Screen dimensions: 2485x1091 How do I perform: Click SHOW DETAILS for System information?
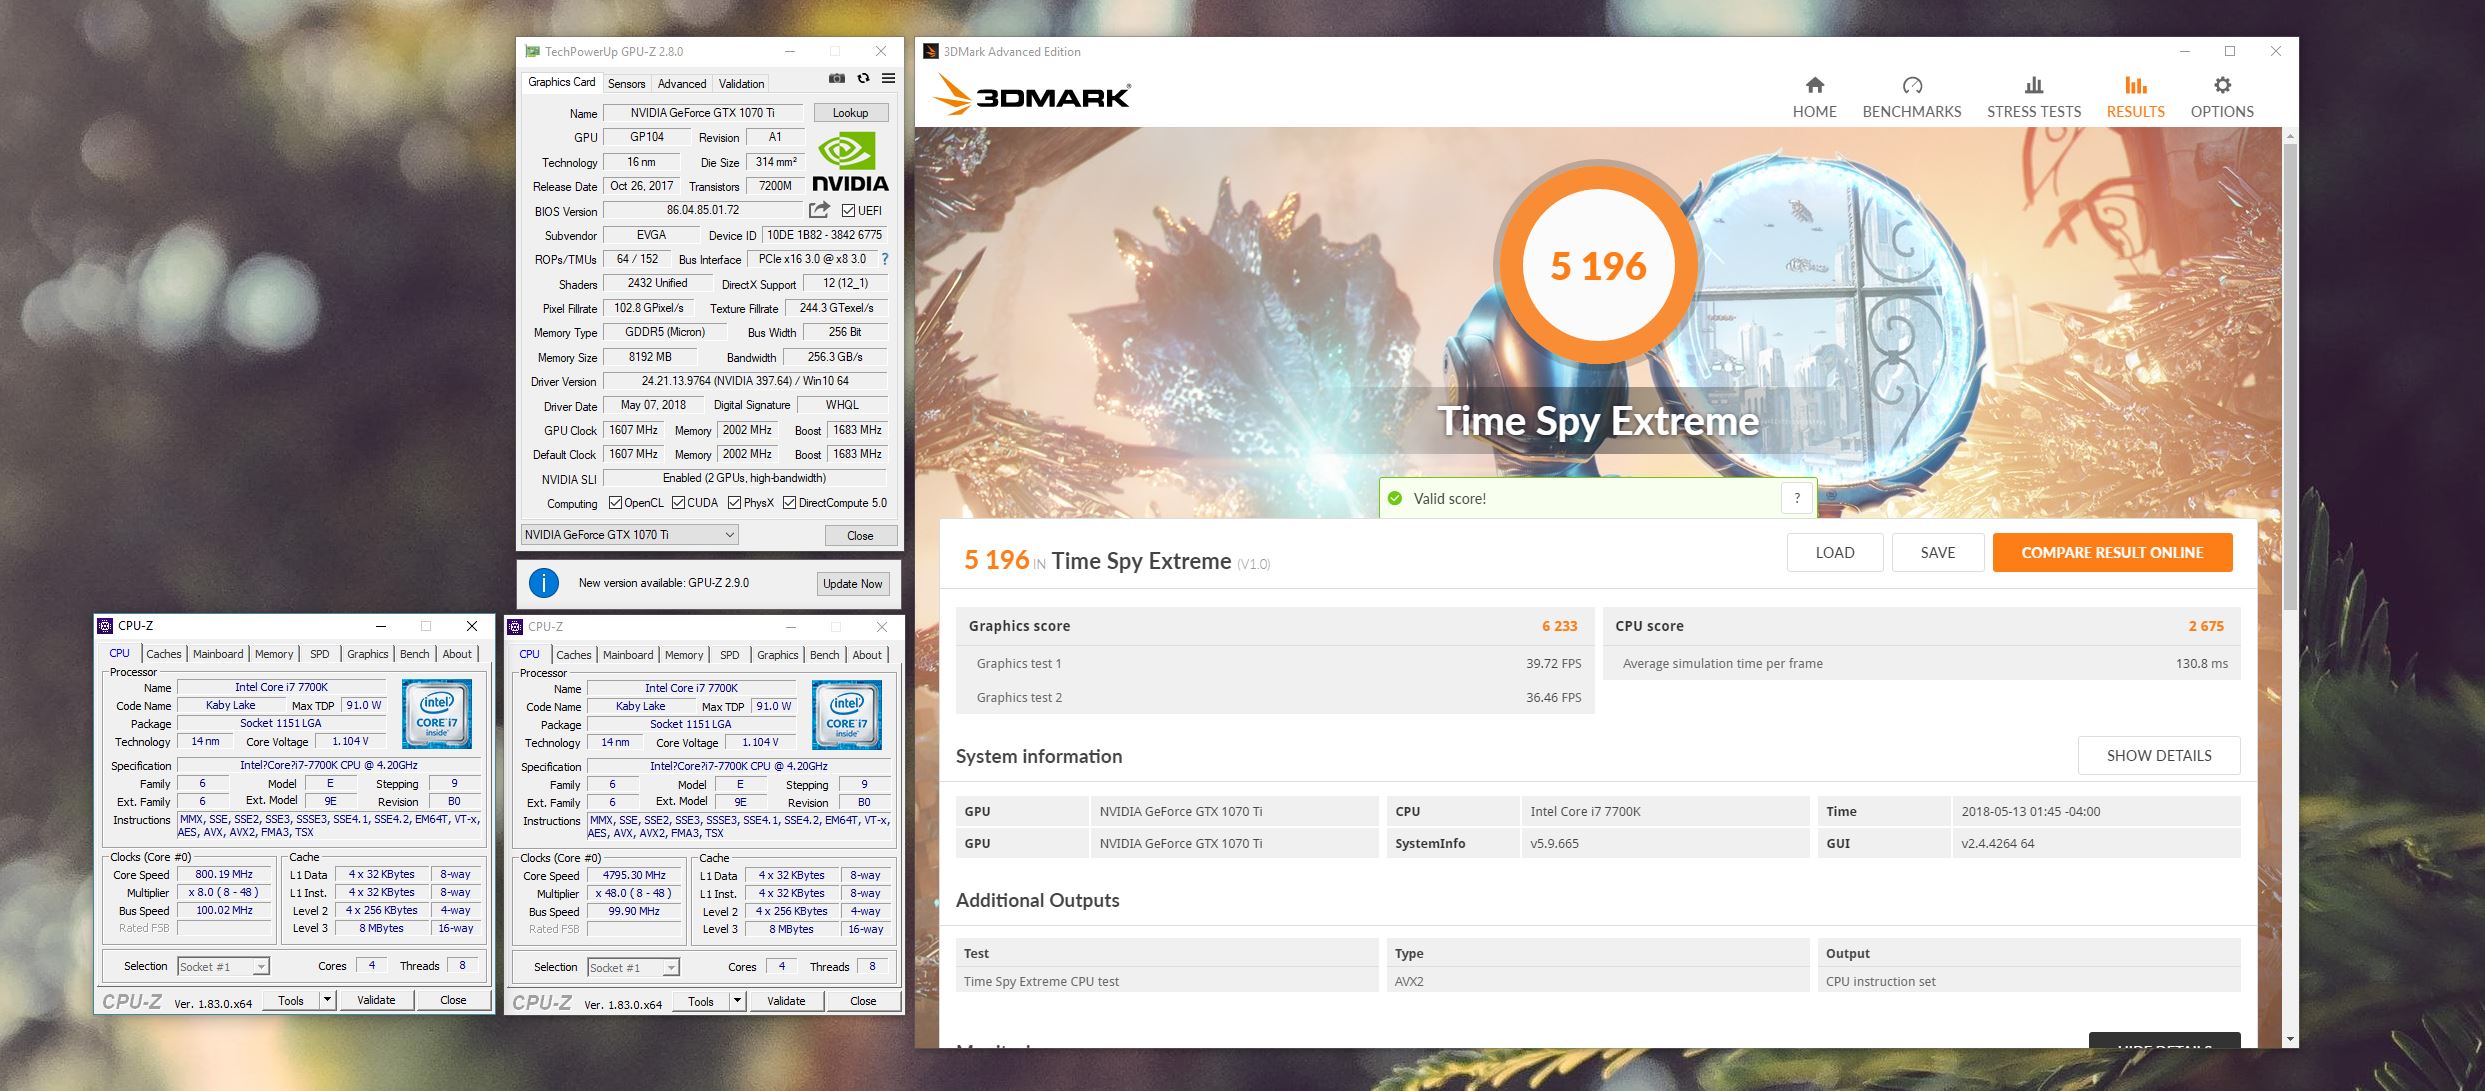click(2159, 756)
